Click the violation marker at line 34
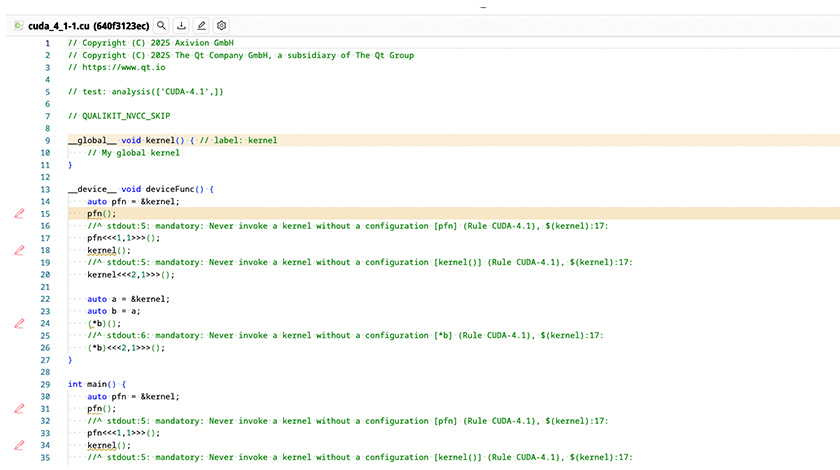Viewport: 840px width, 470px height. 18,445
